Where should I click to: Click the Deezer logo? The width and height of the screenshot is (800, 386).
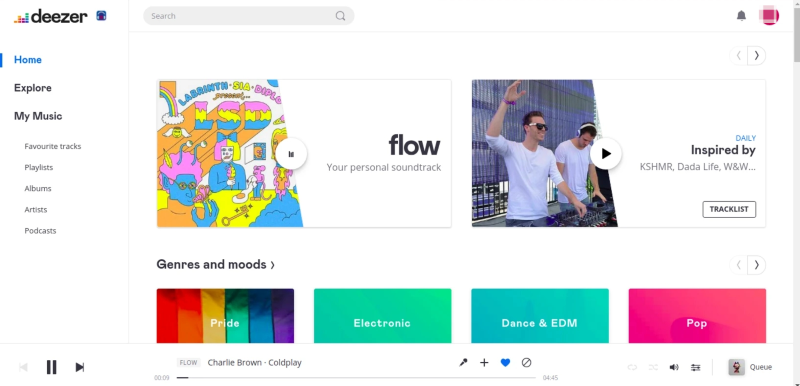click(51, 16)
